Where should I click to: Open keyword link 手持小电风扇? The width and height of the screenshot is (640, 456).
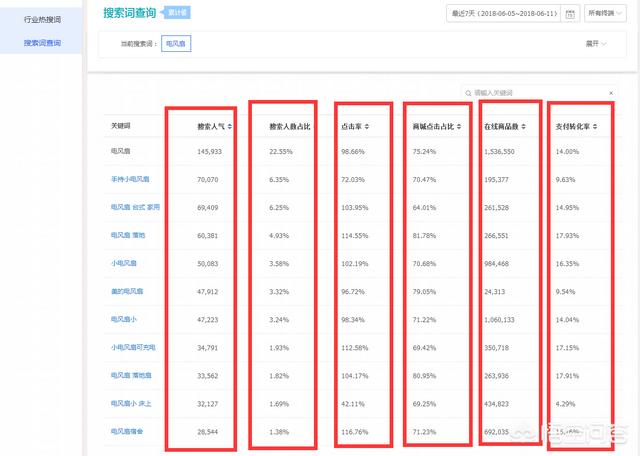tap(130, 179)
